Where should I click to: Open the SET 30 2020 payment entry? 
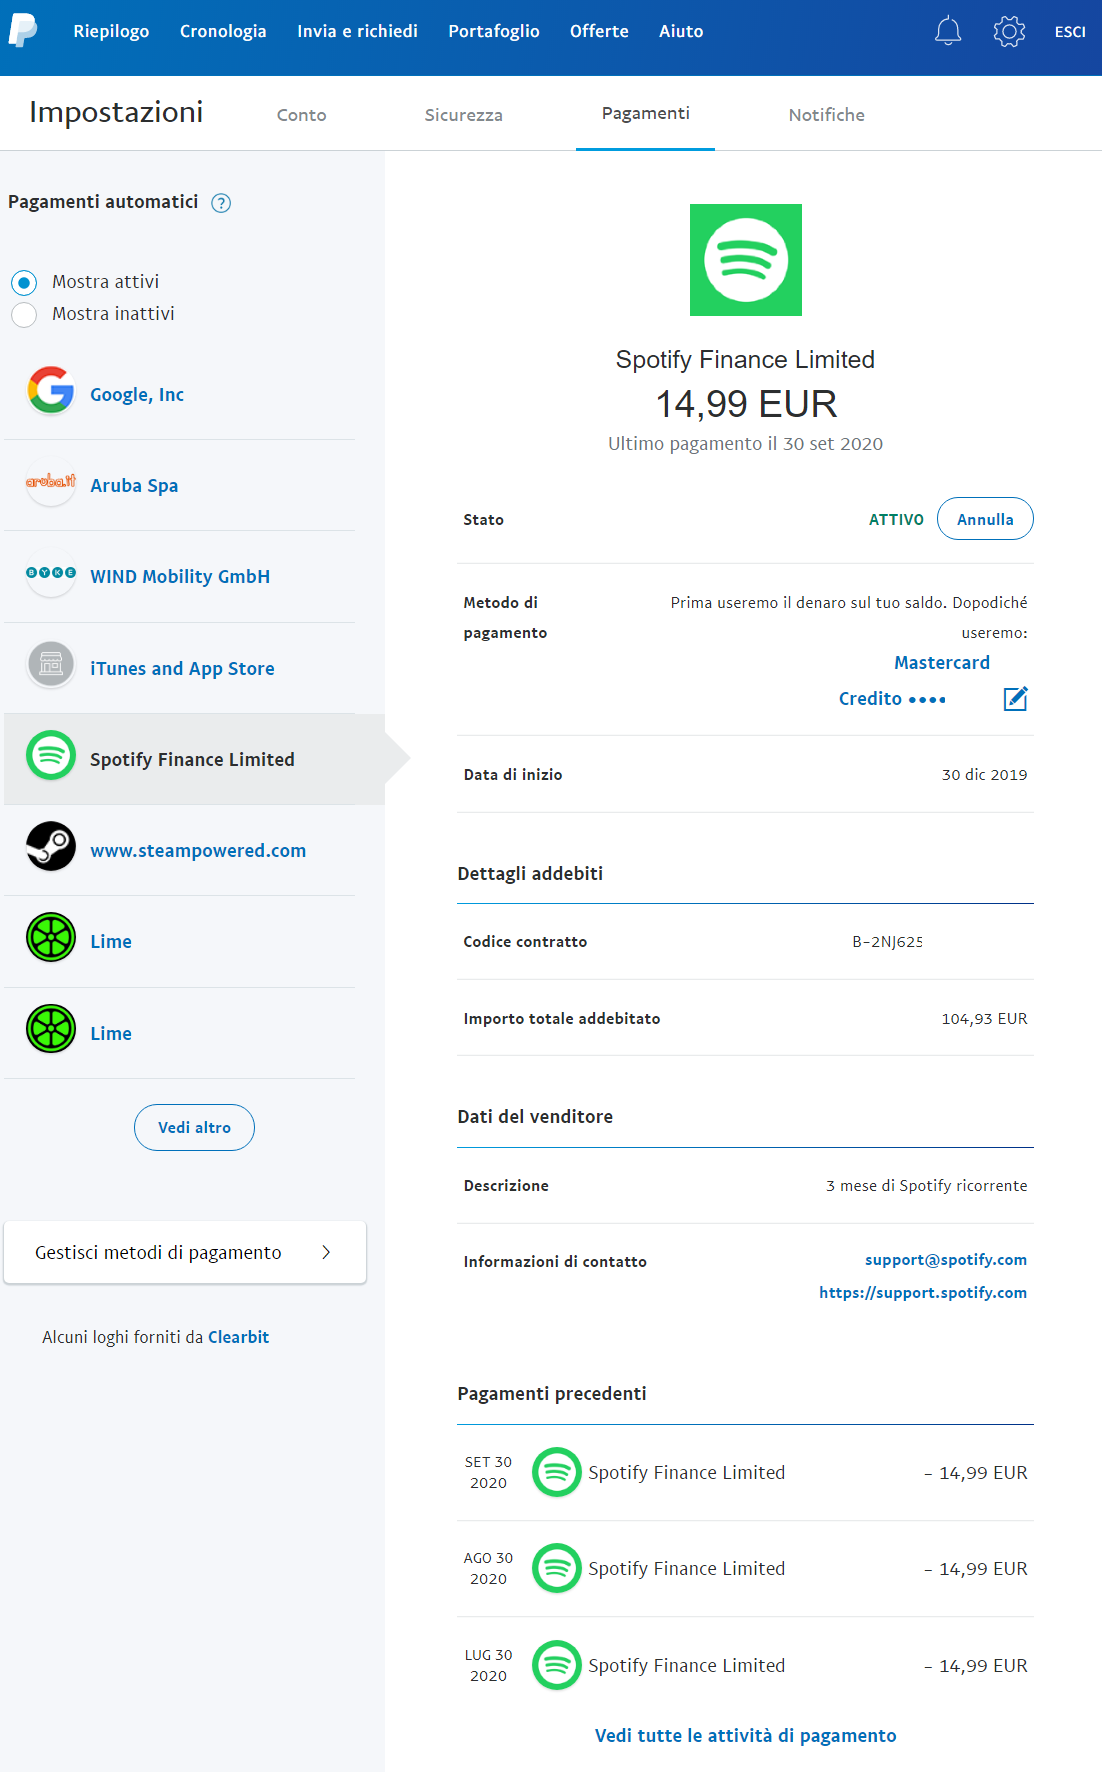point(745,1472)
